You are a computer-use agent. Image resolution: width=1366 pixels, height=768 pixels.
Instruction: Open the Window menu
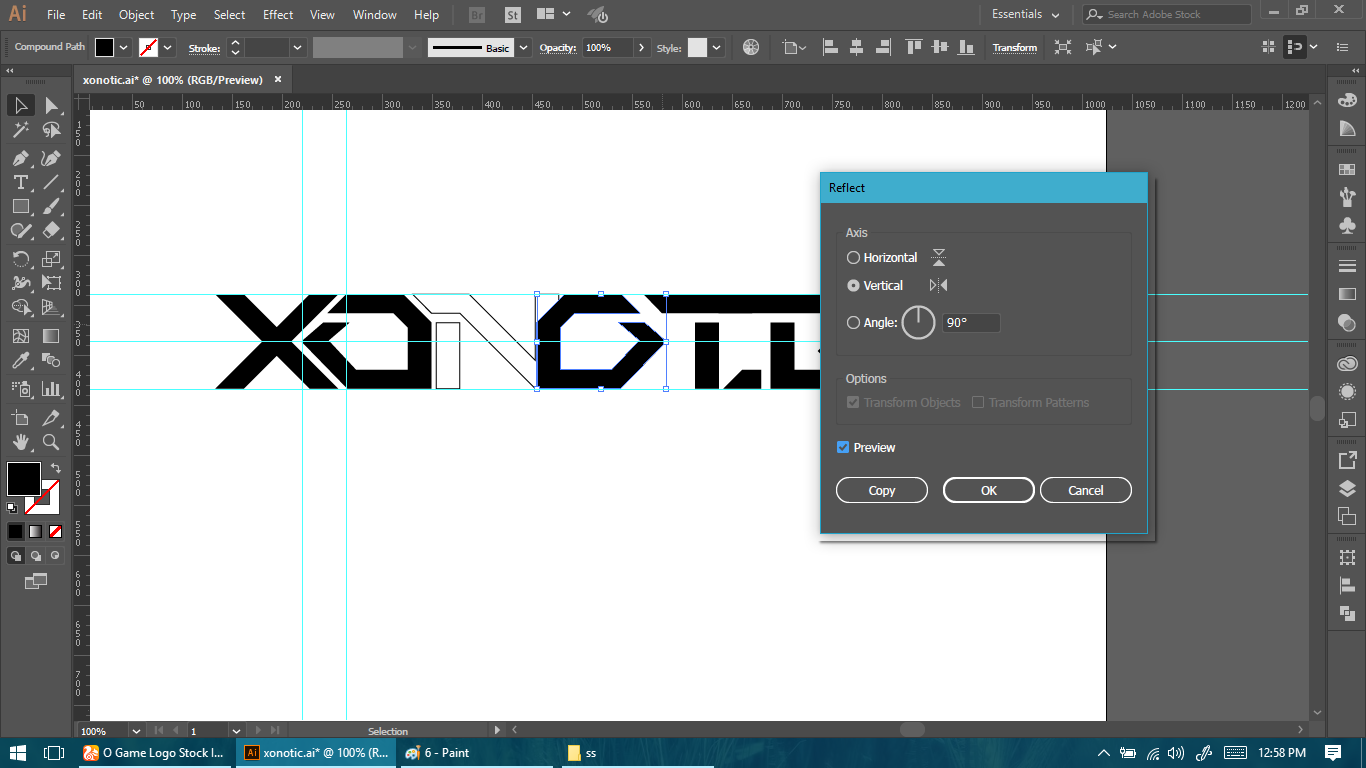[375, 15]
